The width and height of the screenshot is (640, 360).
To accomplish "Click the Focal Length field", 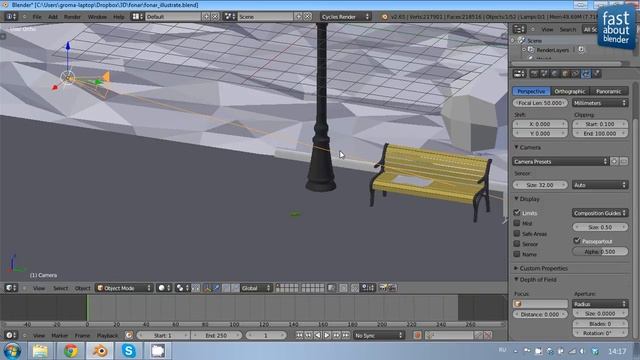I will pyautogui.click(x=540, y=103).
